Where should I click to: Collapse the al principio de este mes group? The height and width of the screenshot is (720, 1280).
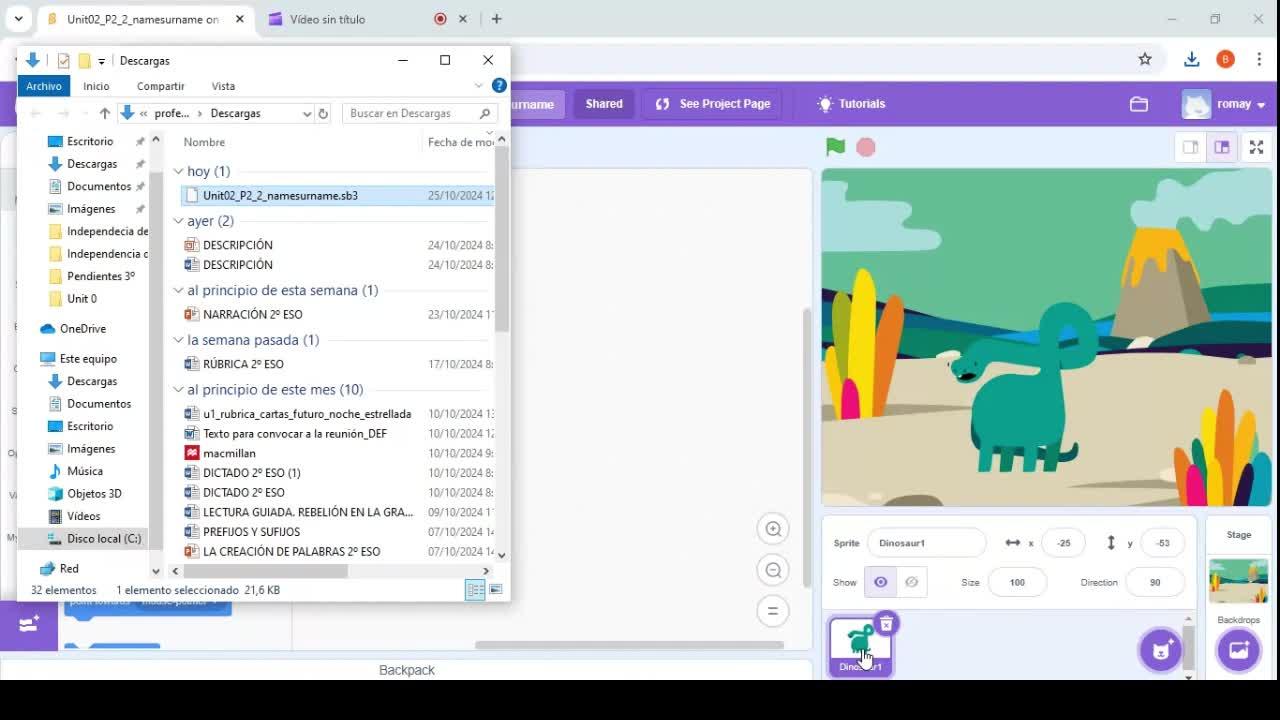click(x=178, y=390)
